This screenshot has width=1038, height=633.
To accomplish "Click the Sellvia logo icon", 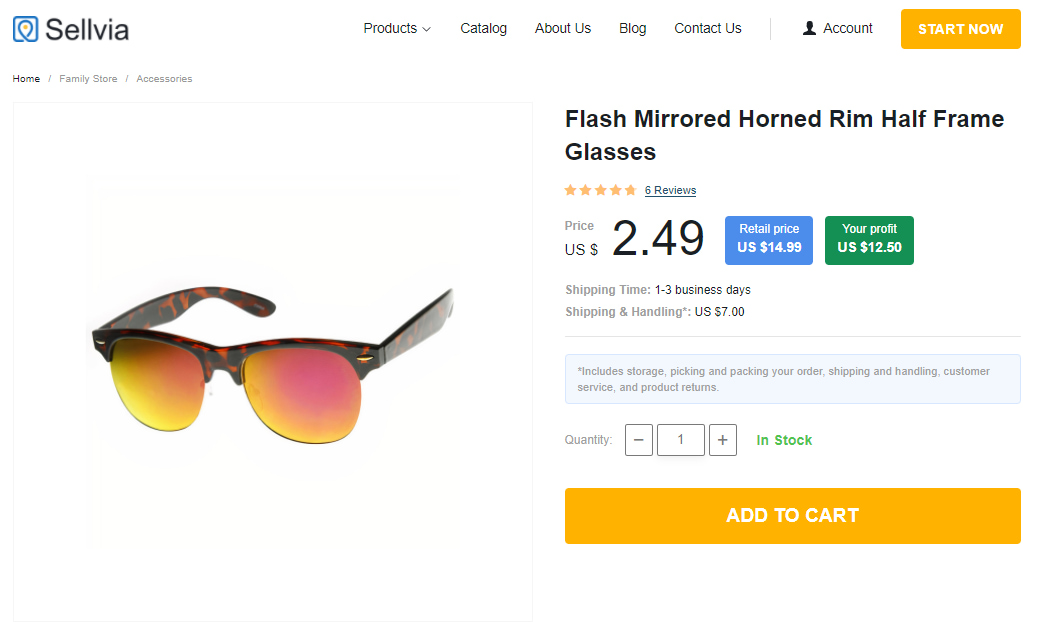I will click(25, 29).
